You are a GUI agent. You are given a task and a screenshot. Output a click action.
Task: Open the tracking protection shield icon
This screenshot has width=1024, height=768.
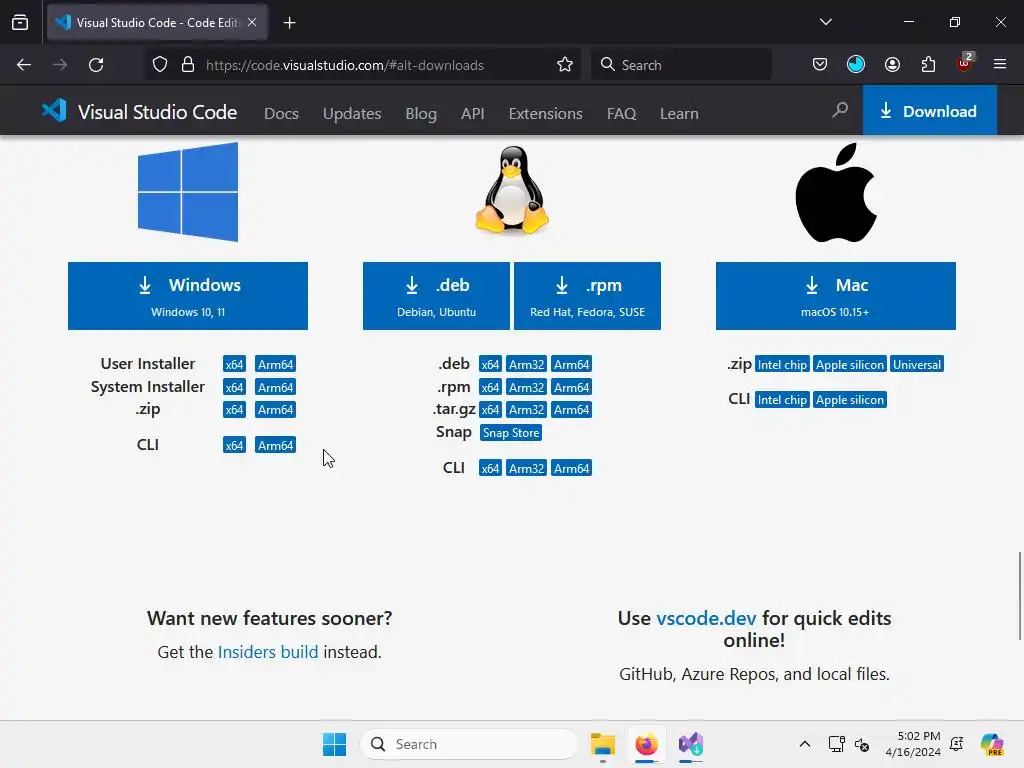[x=160, y=65]
